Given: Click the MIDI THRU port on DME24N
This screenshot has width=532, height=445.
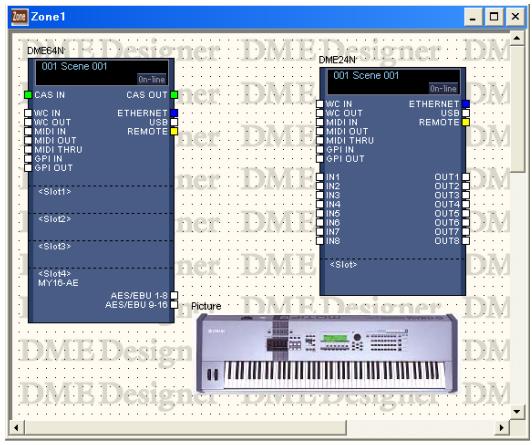Looking at the screenshot, I should pos(320,140).
